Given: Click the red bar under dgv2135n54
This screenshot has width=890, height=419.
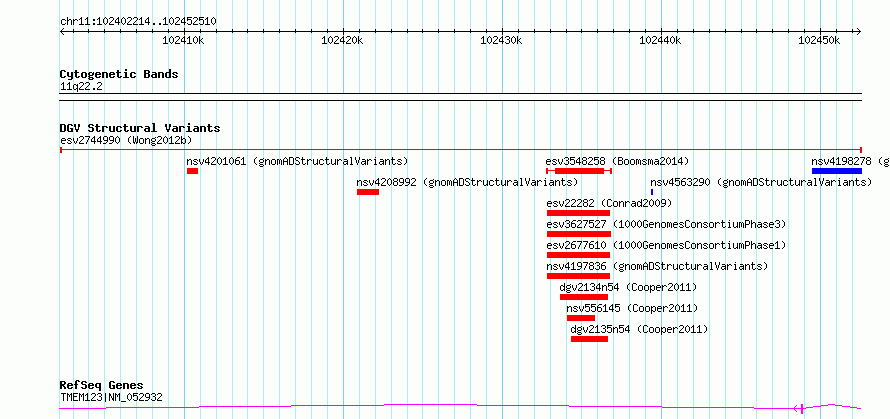Looking at the screenshot, I should click(x=589, y=339).
